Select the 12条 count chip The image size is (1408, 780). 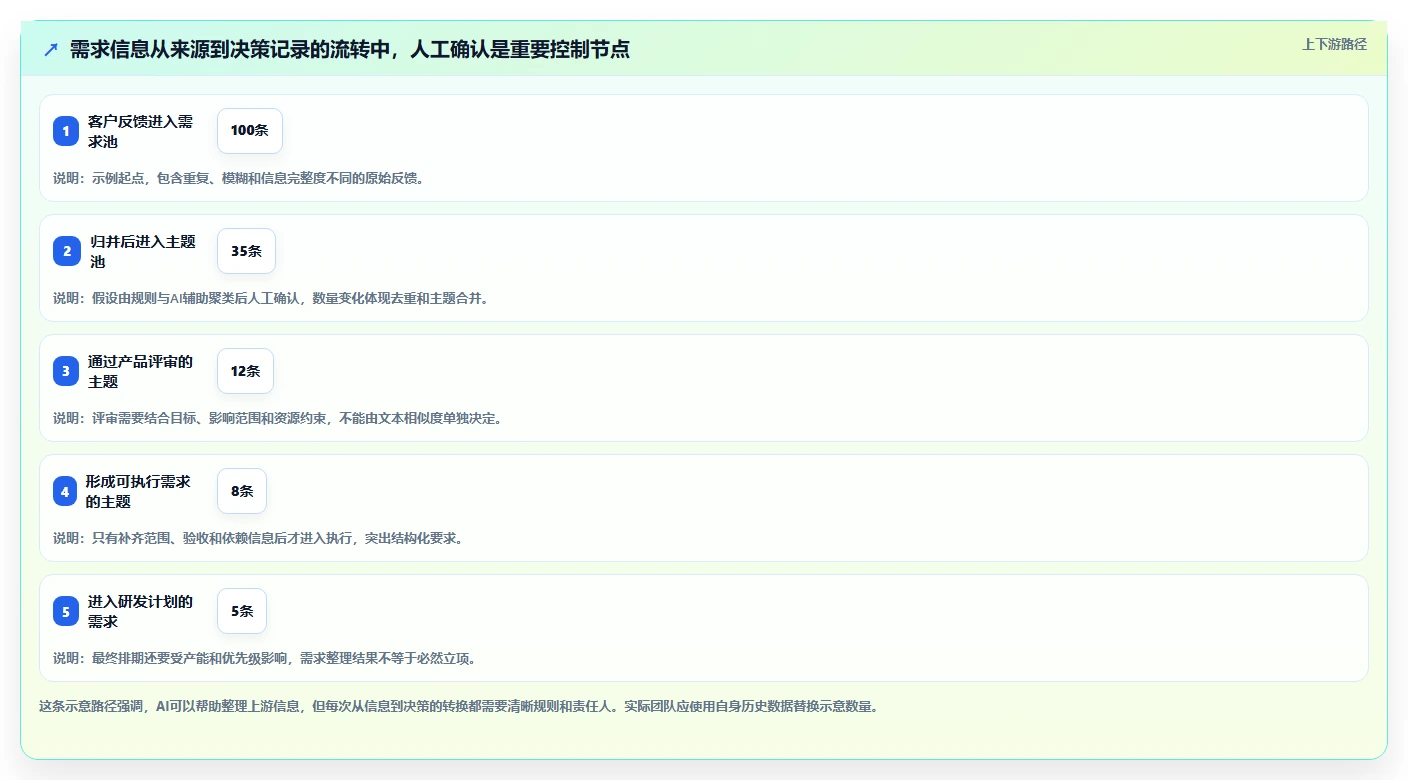[x=245, y=371]
